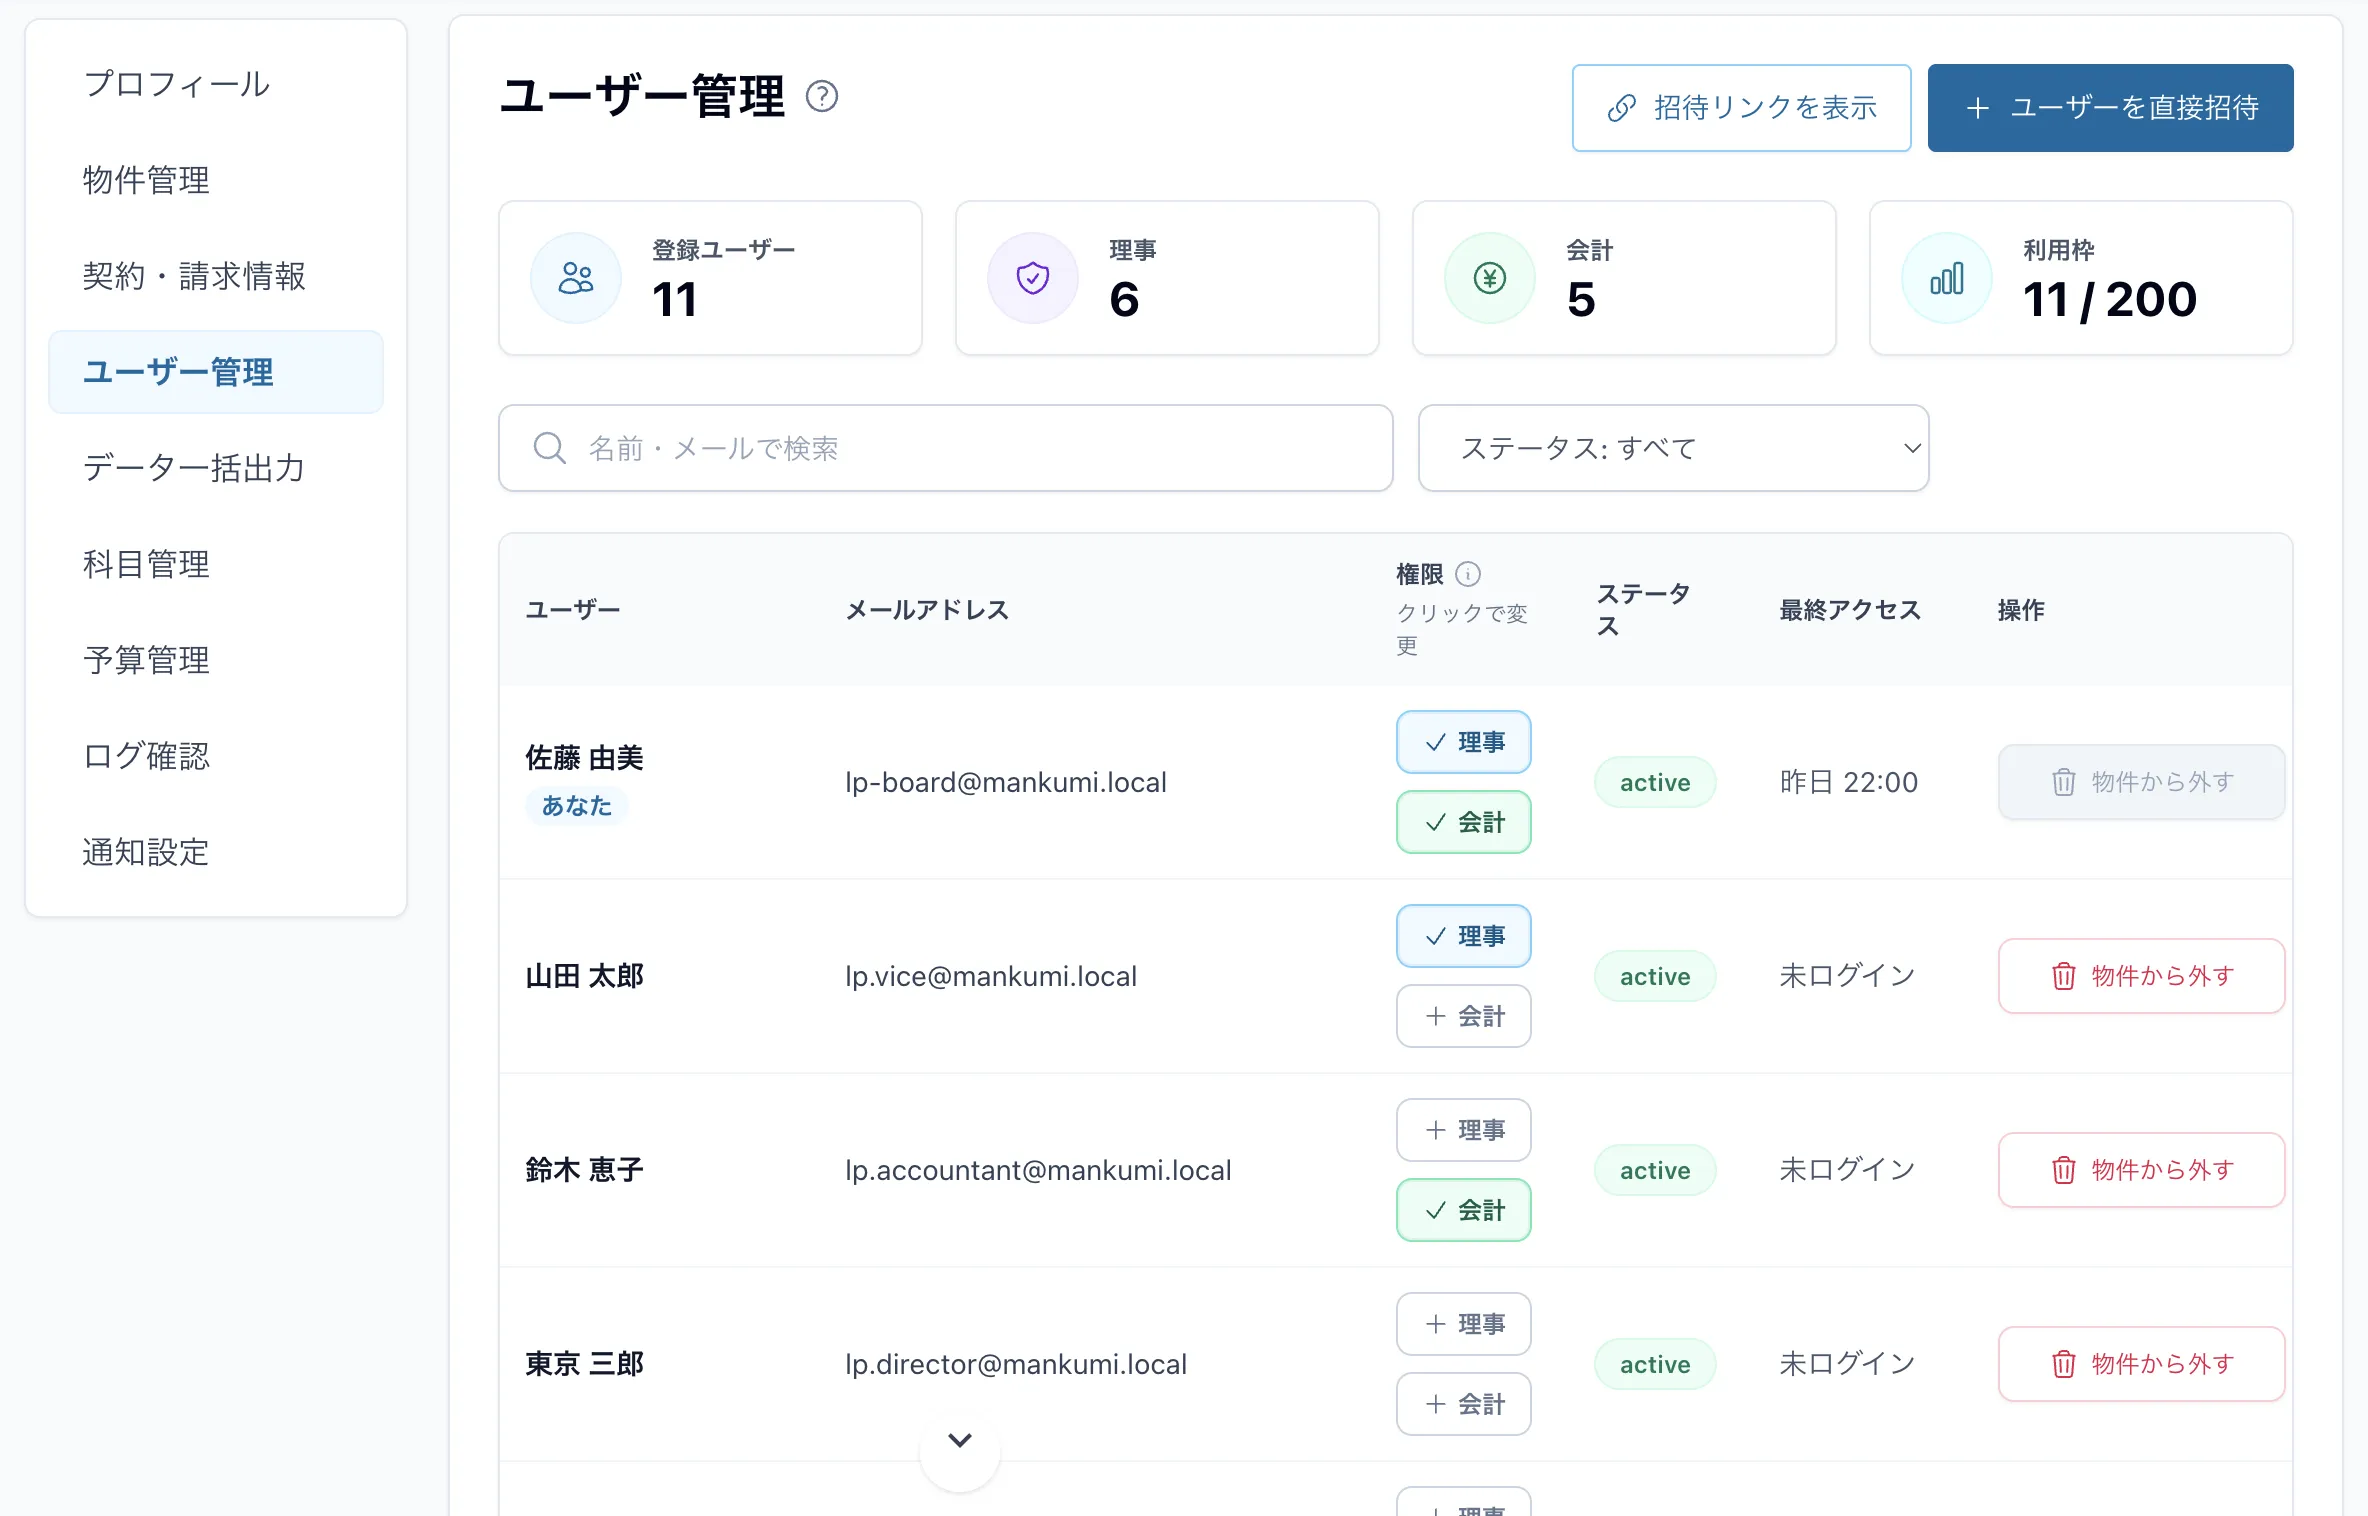
Task: Click the info icon beside 権限 header
Action: tap(1468, 574)
